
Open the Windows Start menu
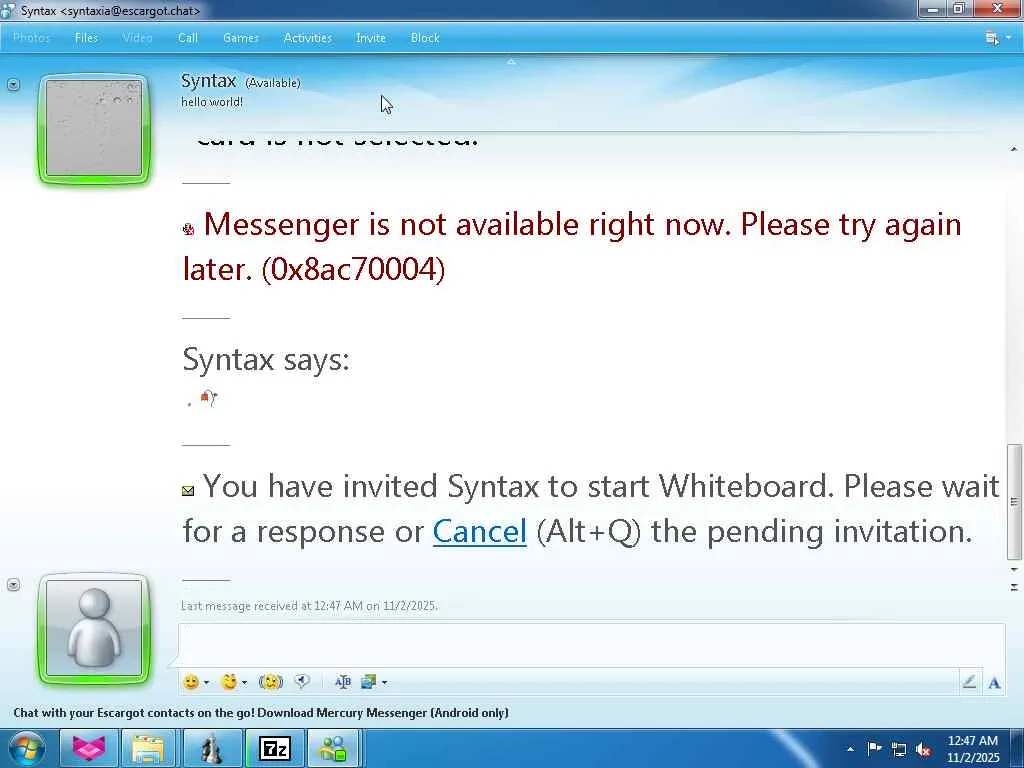(26, 748)
